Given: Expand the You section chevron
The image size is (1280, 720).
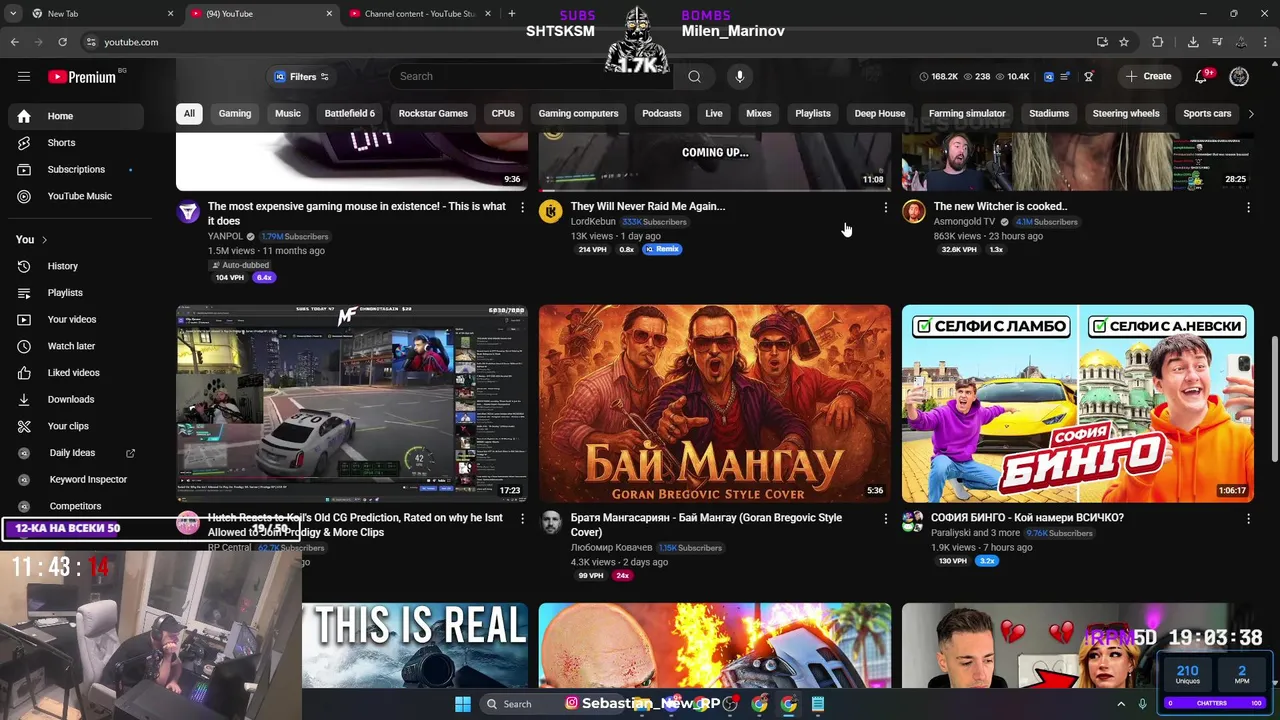Looking at the screenshot, I should click(x=44, y=240).
